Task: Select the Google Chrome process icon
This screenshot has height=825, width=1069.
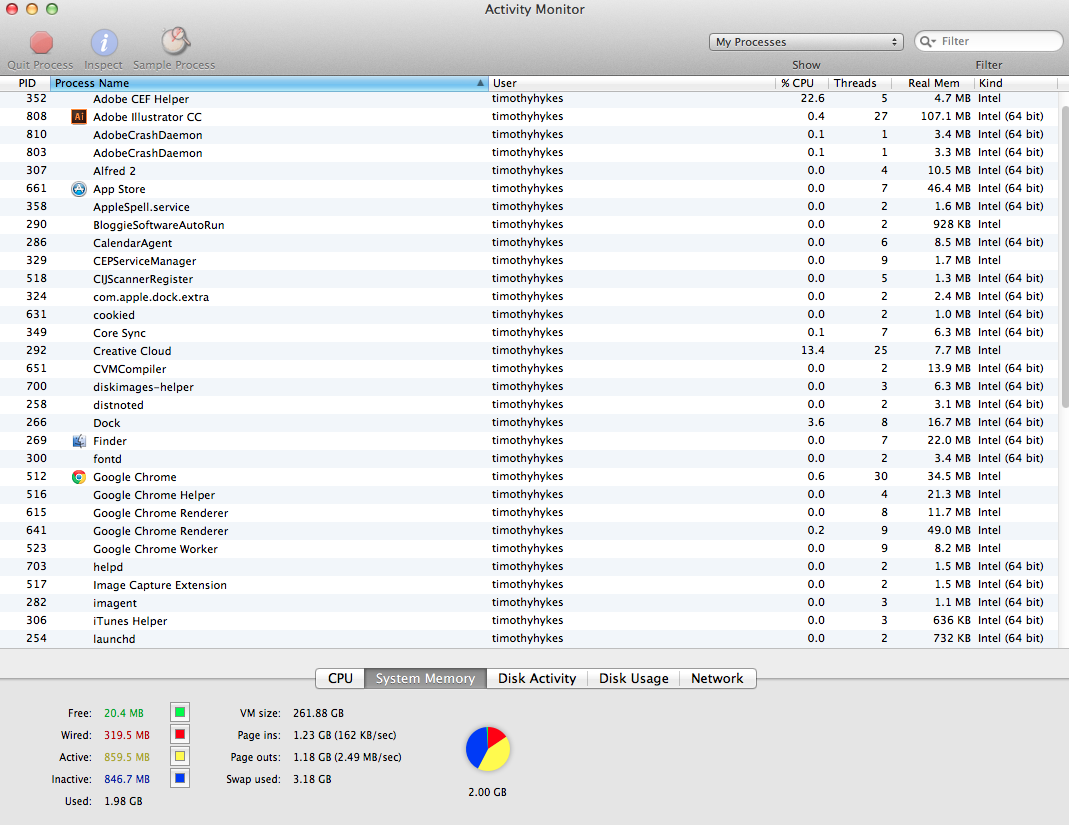Action: pyautogui.click(x=79, y=477)
